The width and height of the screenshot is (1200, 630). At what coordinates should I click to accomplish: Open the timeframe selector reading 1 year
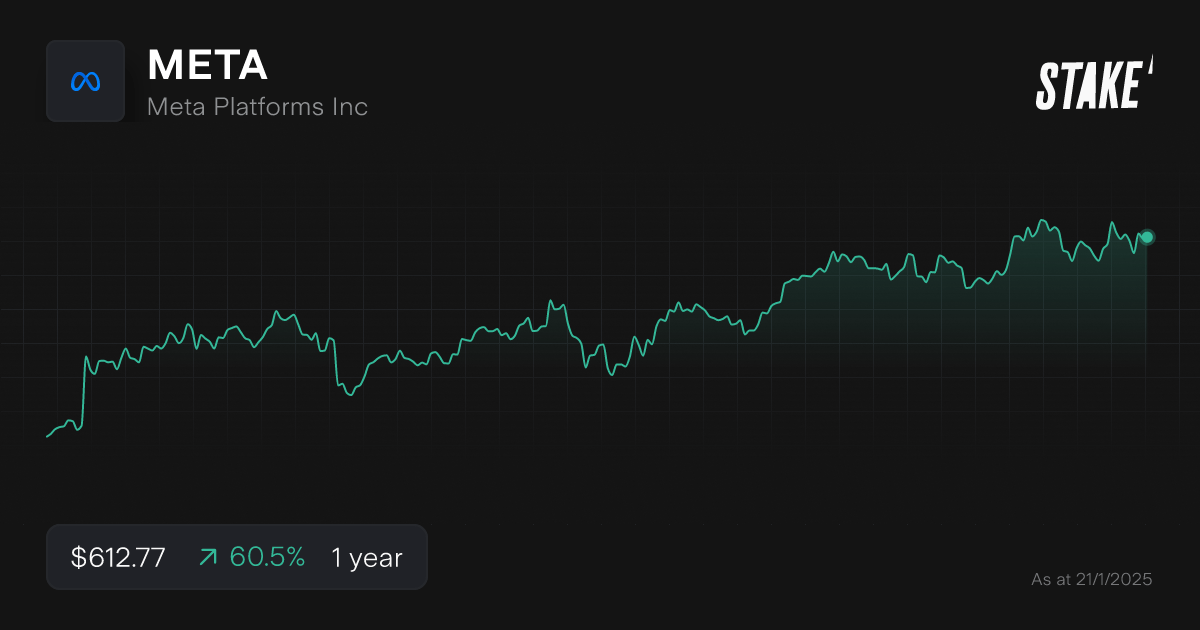[365, 557]
